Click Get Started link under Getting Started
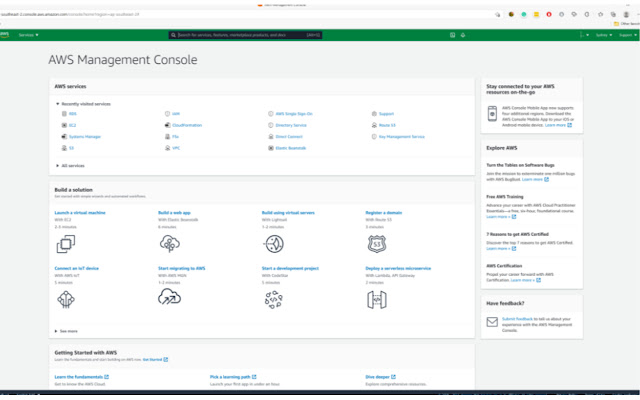This screenshot has height=400, width=640. click(155, 360)
